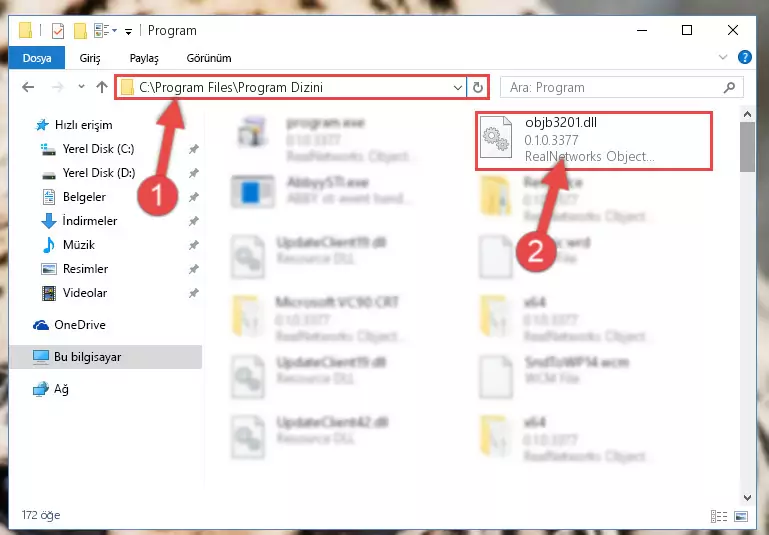
Task: Select OneDrive in navigation pane
Action: pyautogui.click(x=79, y=325)
